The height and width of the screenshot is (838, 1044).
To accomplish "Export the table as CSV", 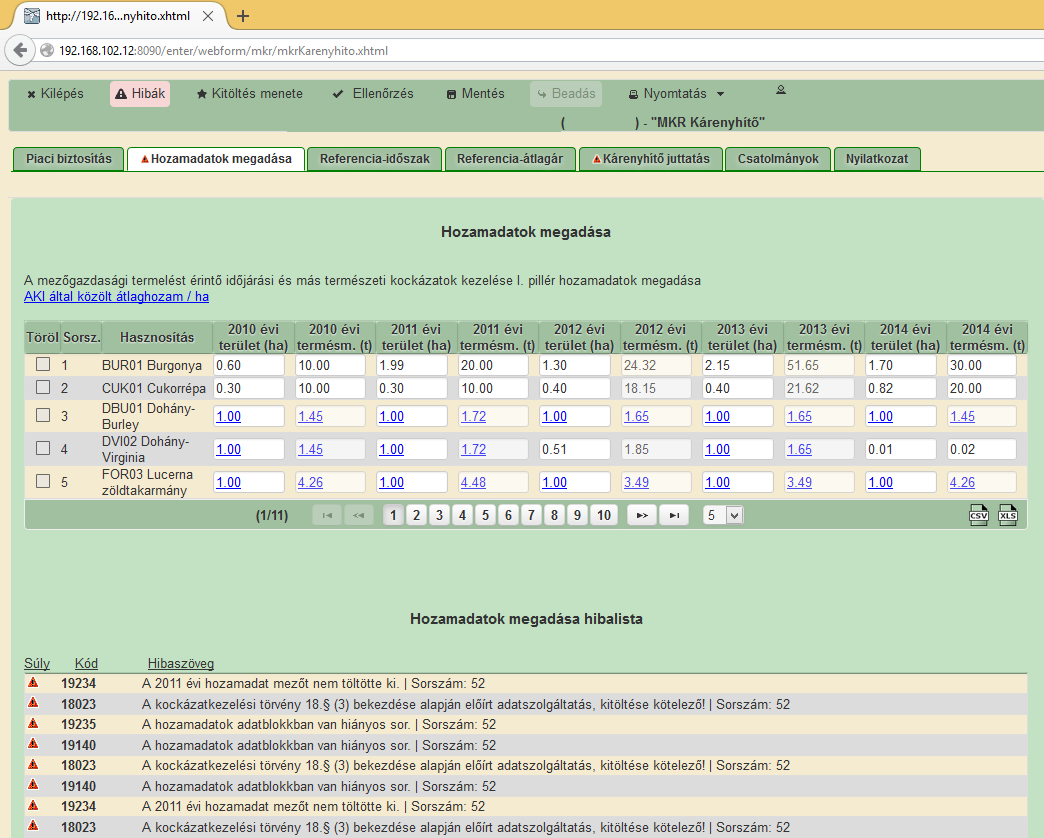I will tap(978, 515).
